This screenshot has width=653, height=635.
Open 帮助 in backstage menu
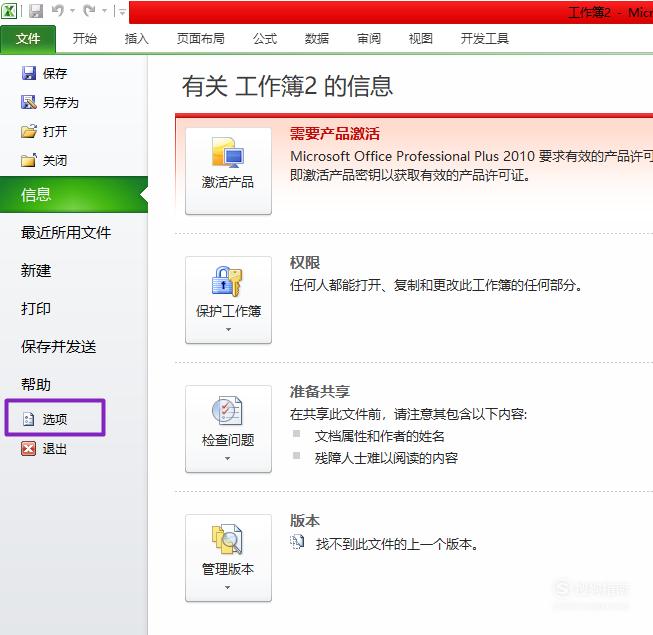coord(36,384)
